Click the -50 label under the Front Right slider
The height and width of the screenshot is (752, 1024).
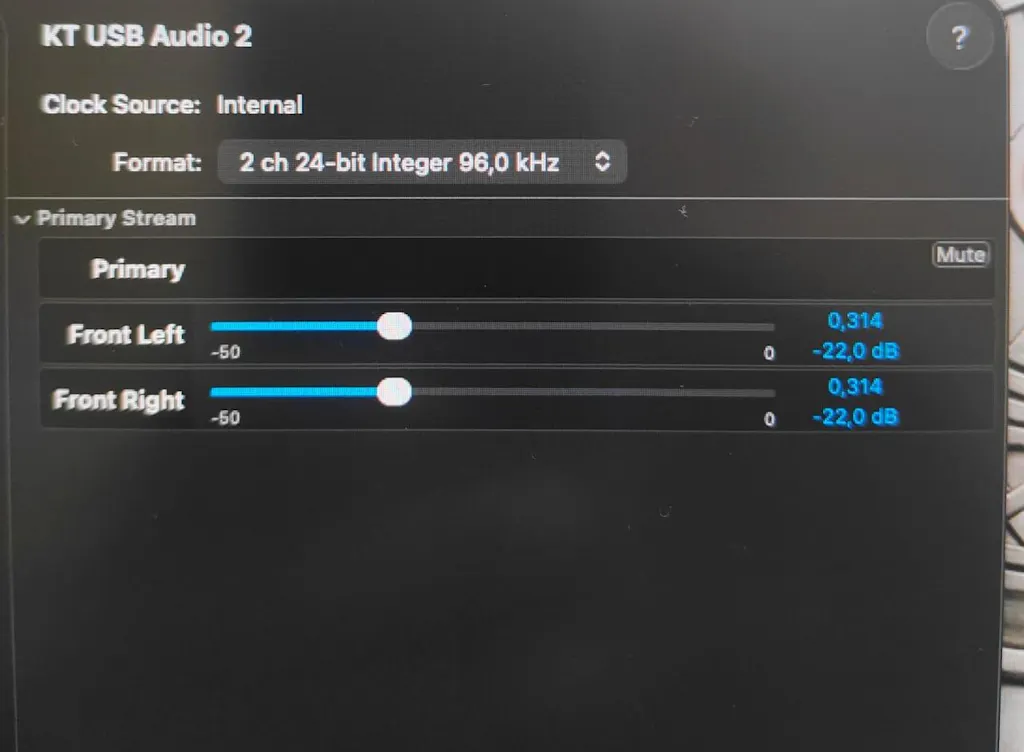point(225,418)
